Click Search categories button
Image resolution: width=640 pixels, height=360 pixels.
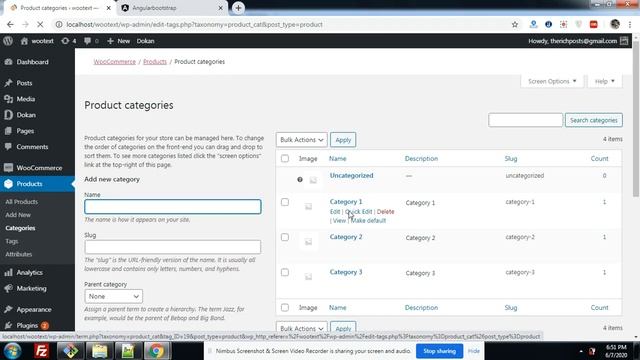pos(593,120)
